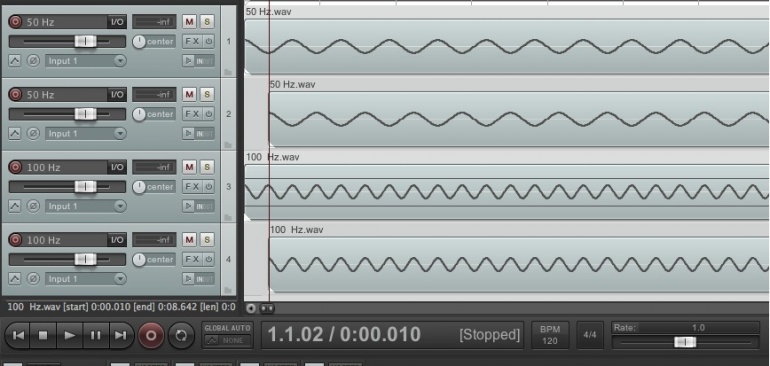Select 50 Hz.wav item on track 2
770x366 pixels.
pos(519,119)
